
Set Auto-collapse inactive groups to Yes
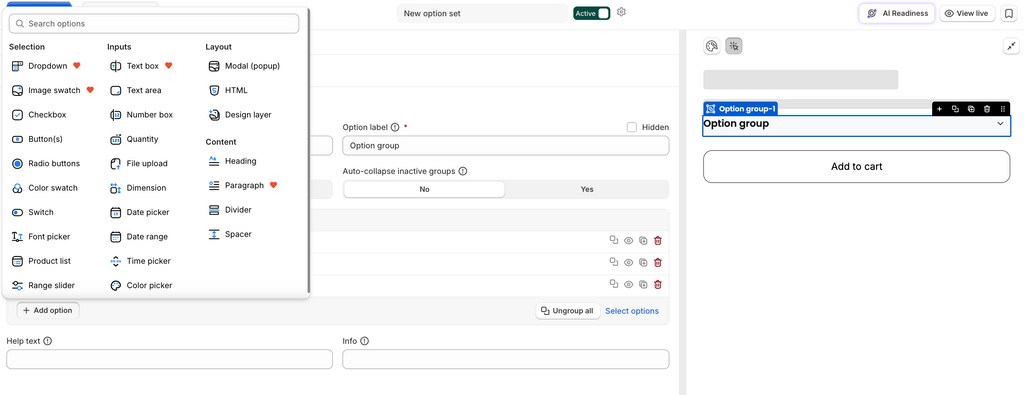tap(586, 189)
